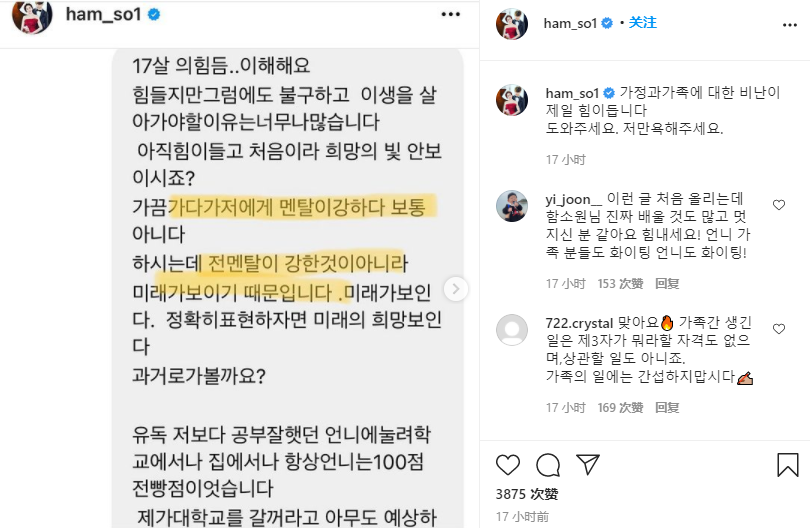
Task: Like yi_joon__'s comment with heart
Action: (779, 205)
